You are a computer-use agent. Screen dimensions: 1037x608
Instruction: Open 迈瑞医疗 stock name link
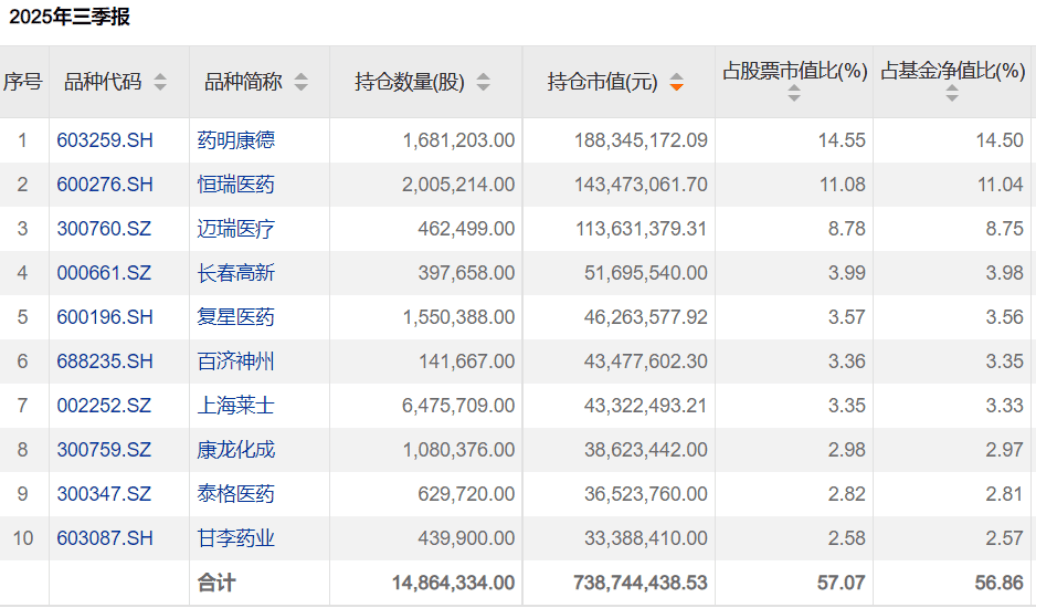click(x=235, y=229)
